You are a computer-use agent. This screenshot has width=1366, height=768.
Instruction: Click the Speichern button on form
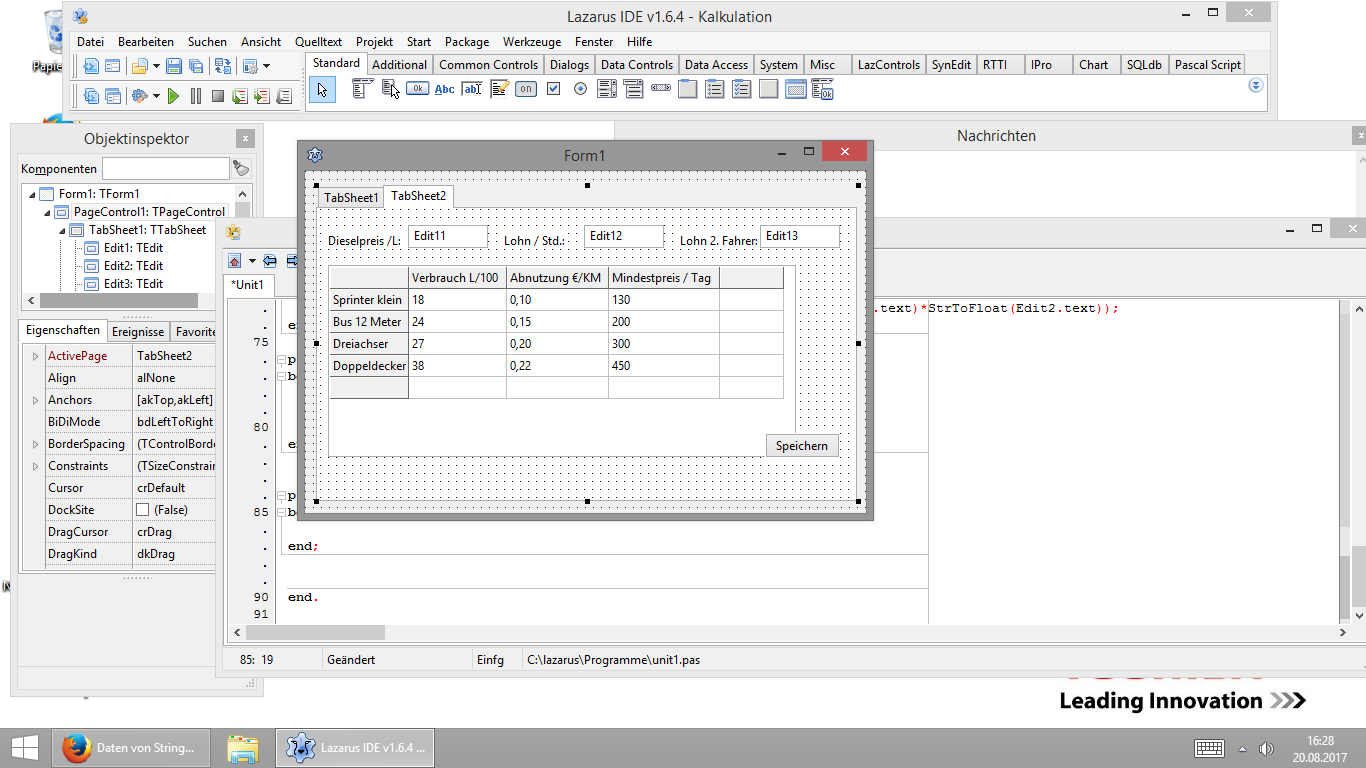(801, 446)
